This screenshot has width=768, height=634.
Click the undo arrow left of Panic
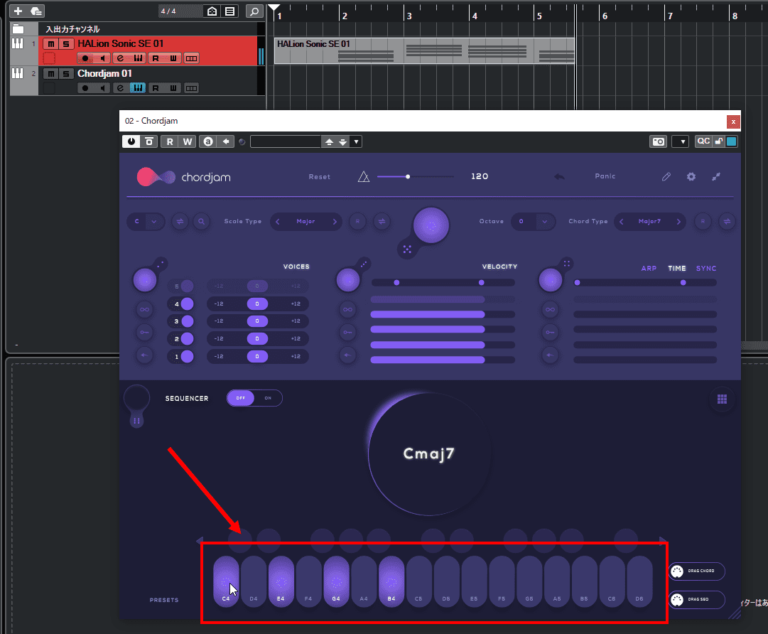pos(559,177)
